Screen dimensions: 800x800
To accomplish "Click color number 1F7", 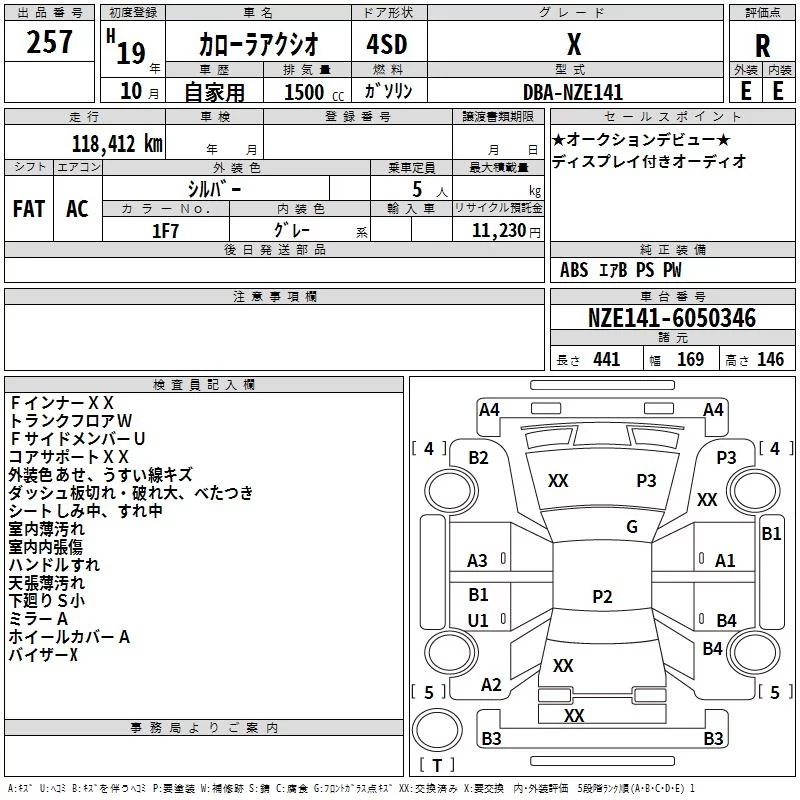I will click(165, 231).
